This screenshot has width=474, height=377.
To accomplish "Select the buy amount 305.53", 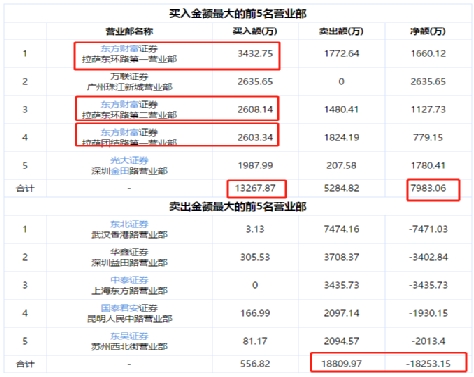I will click(x=255, y=257).
